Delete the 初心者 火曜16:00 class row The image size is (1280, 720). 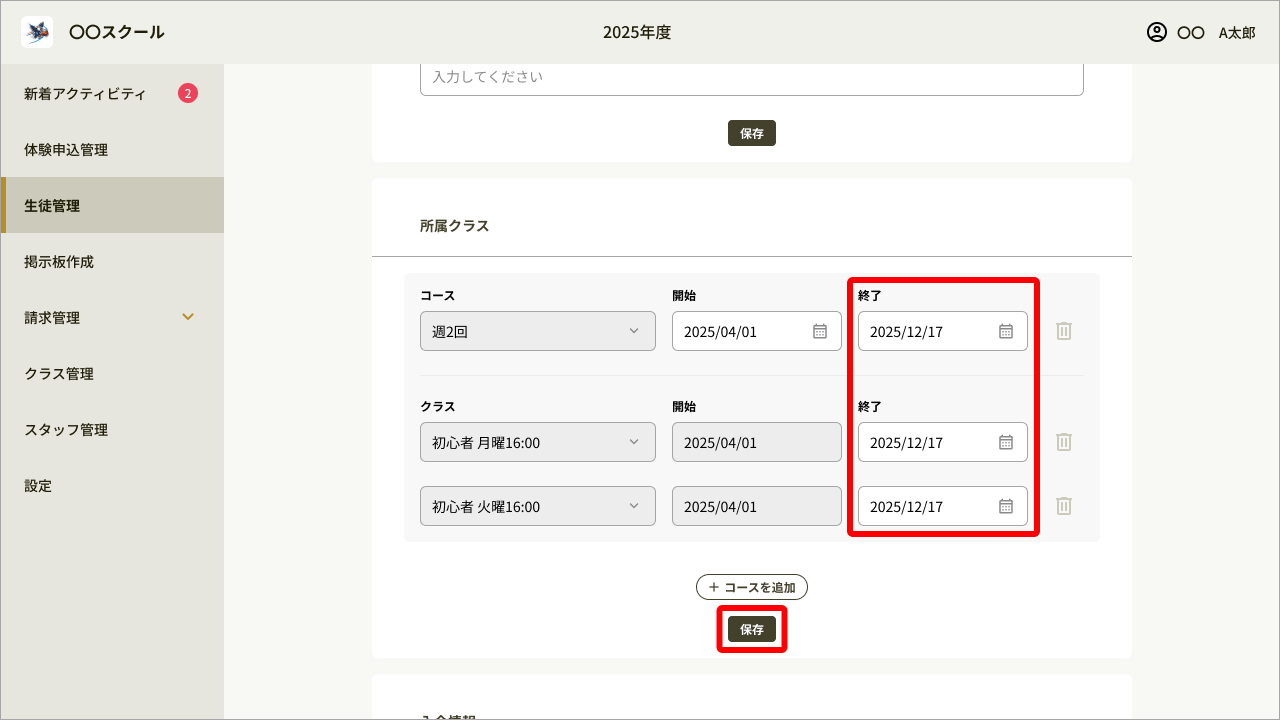click(1064, 506)
